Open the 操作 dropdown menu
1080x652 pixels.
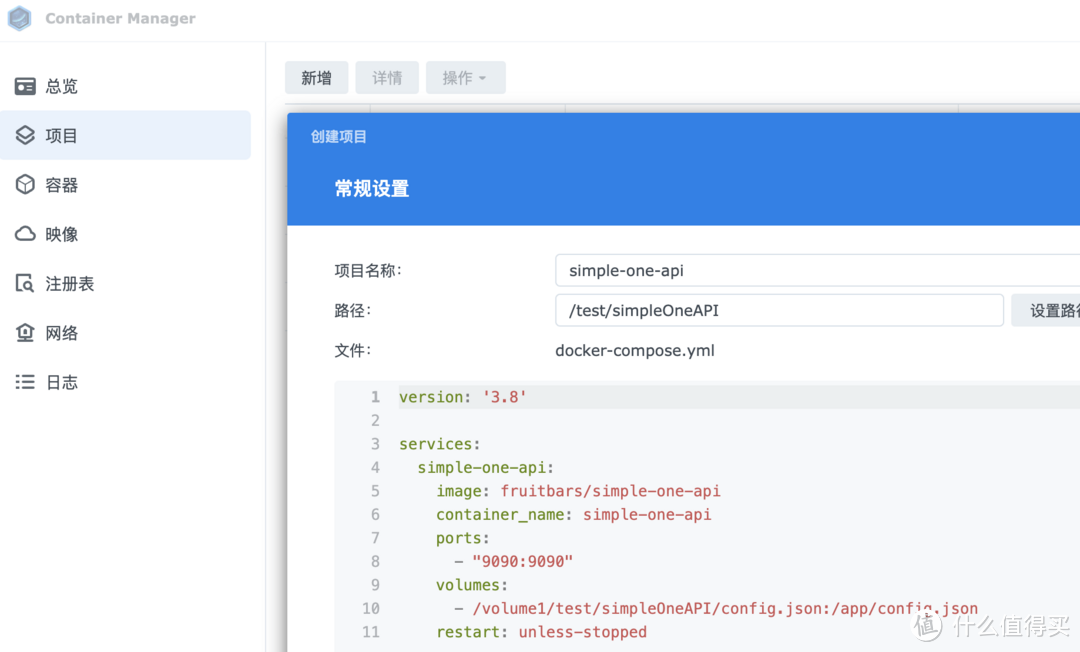click(465, 78)
